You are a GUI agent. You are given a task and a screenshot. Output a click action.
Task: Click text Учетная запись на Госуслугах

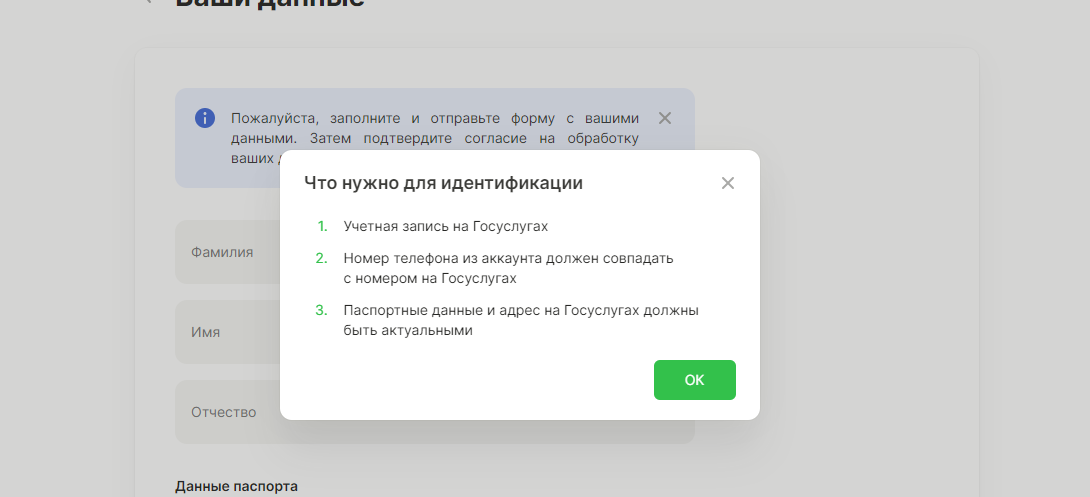tap(446, 227)
